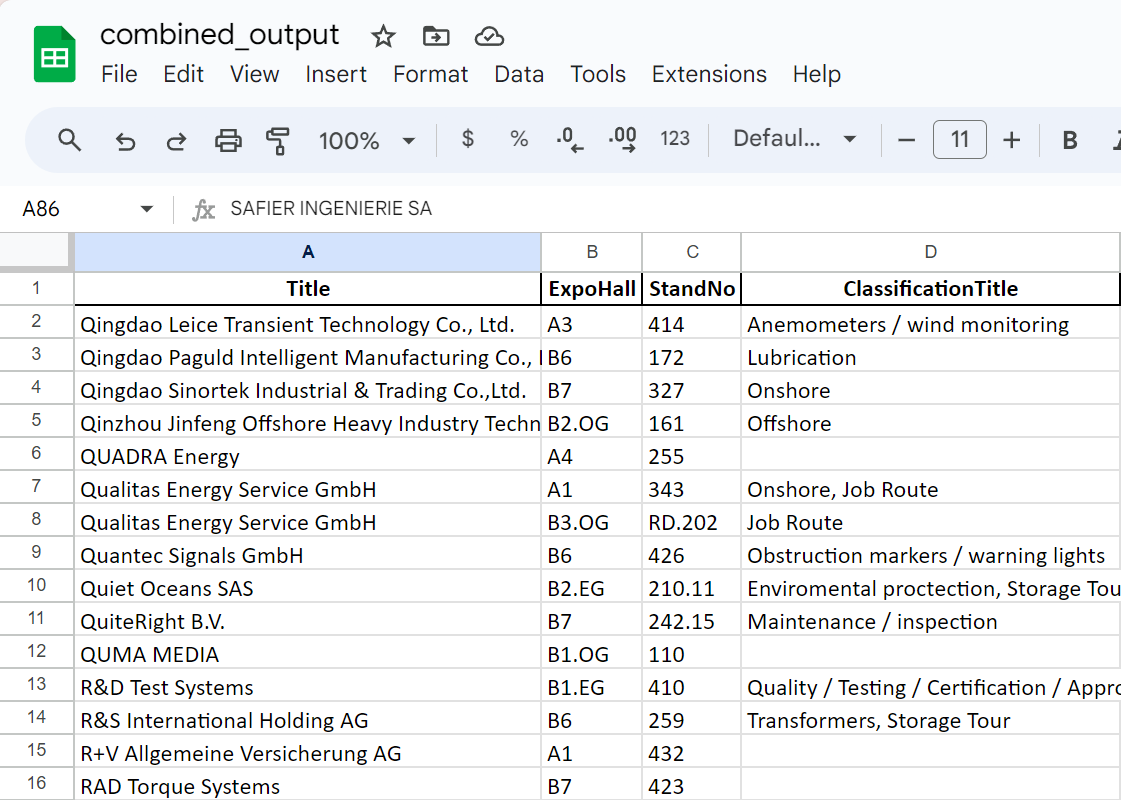Select cell QuiteRight B.V.

(307, 621)
